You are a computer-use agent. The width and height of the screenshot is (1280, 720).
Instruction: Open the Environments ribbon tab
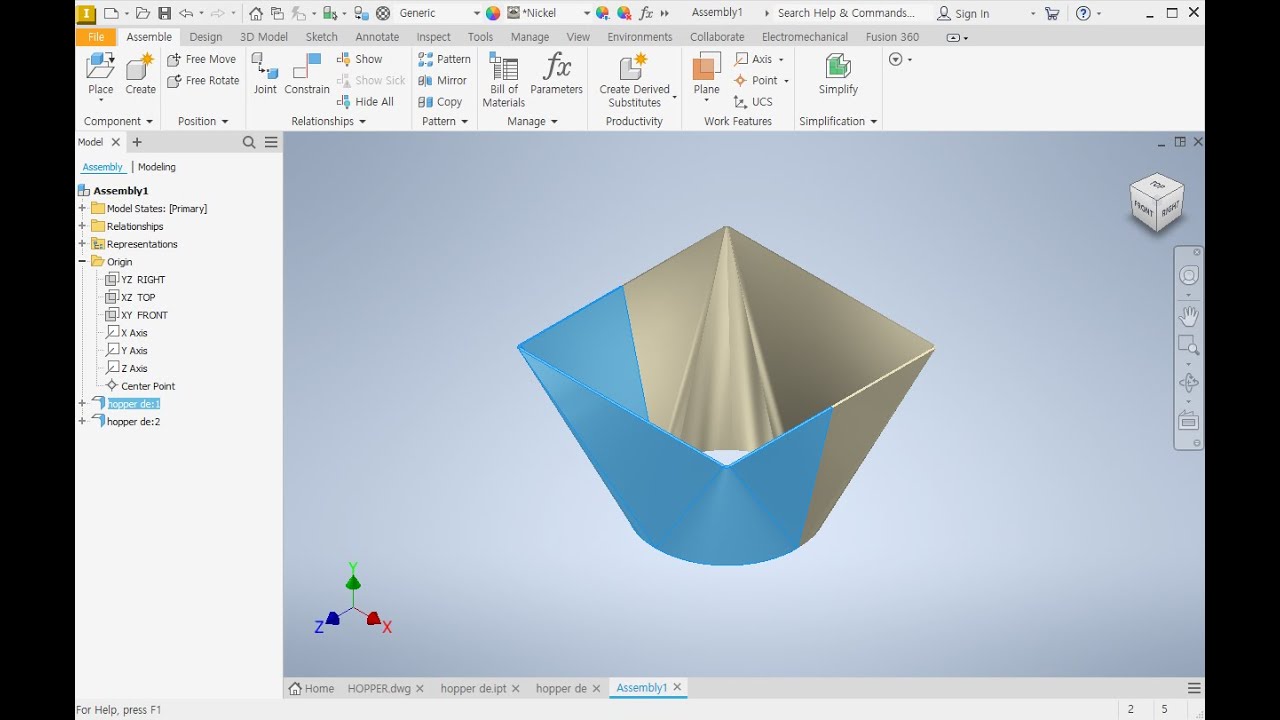tap(640, 37)
